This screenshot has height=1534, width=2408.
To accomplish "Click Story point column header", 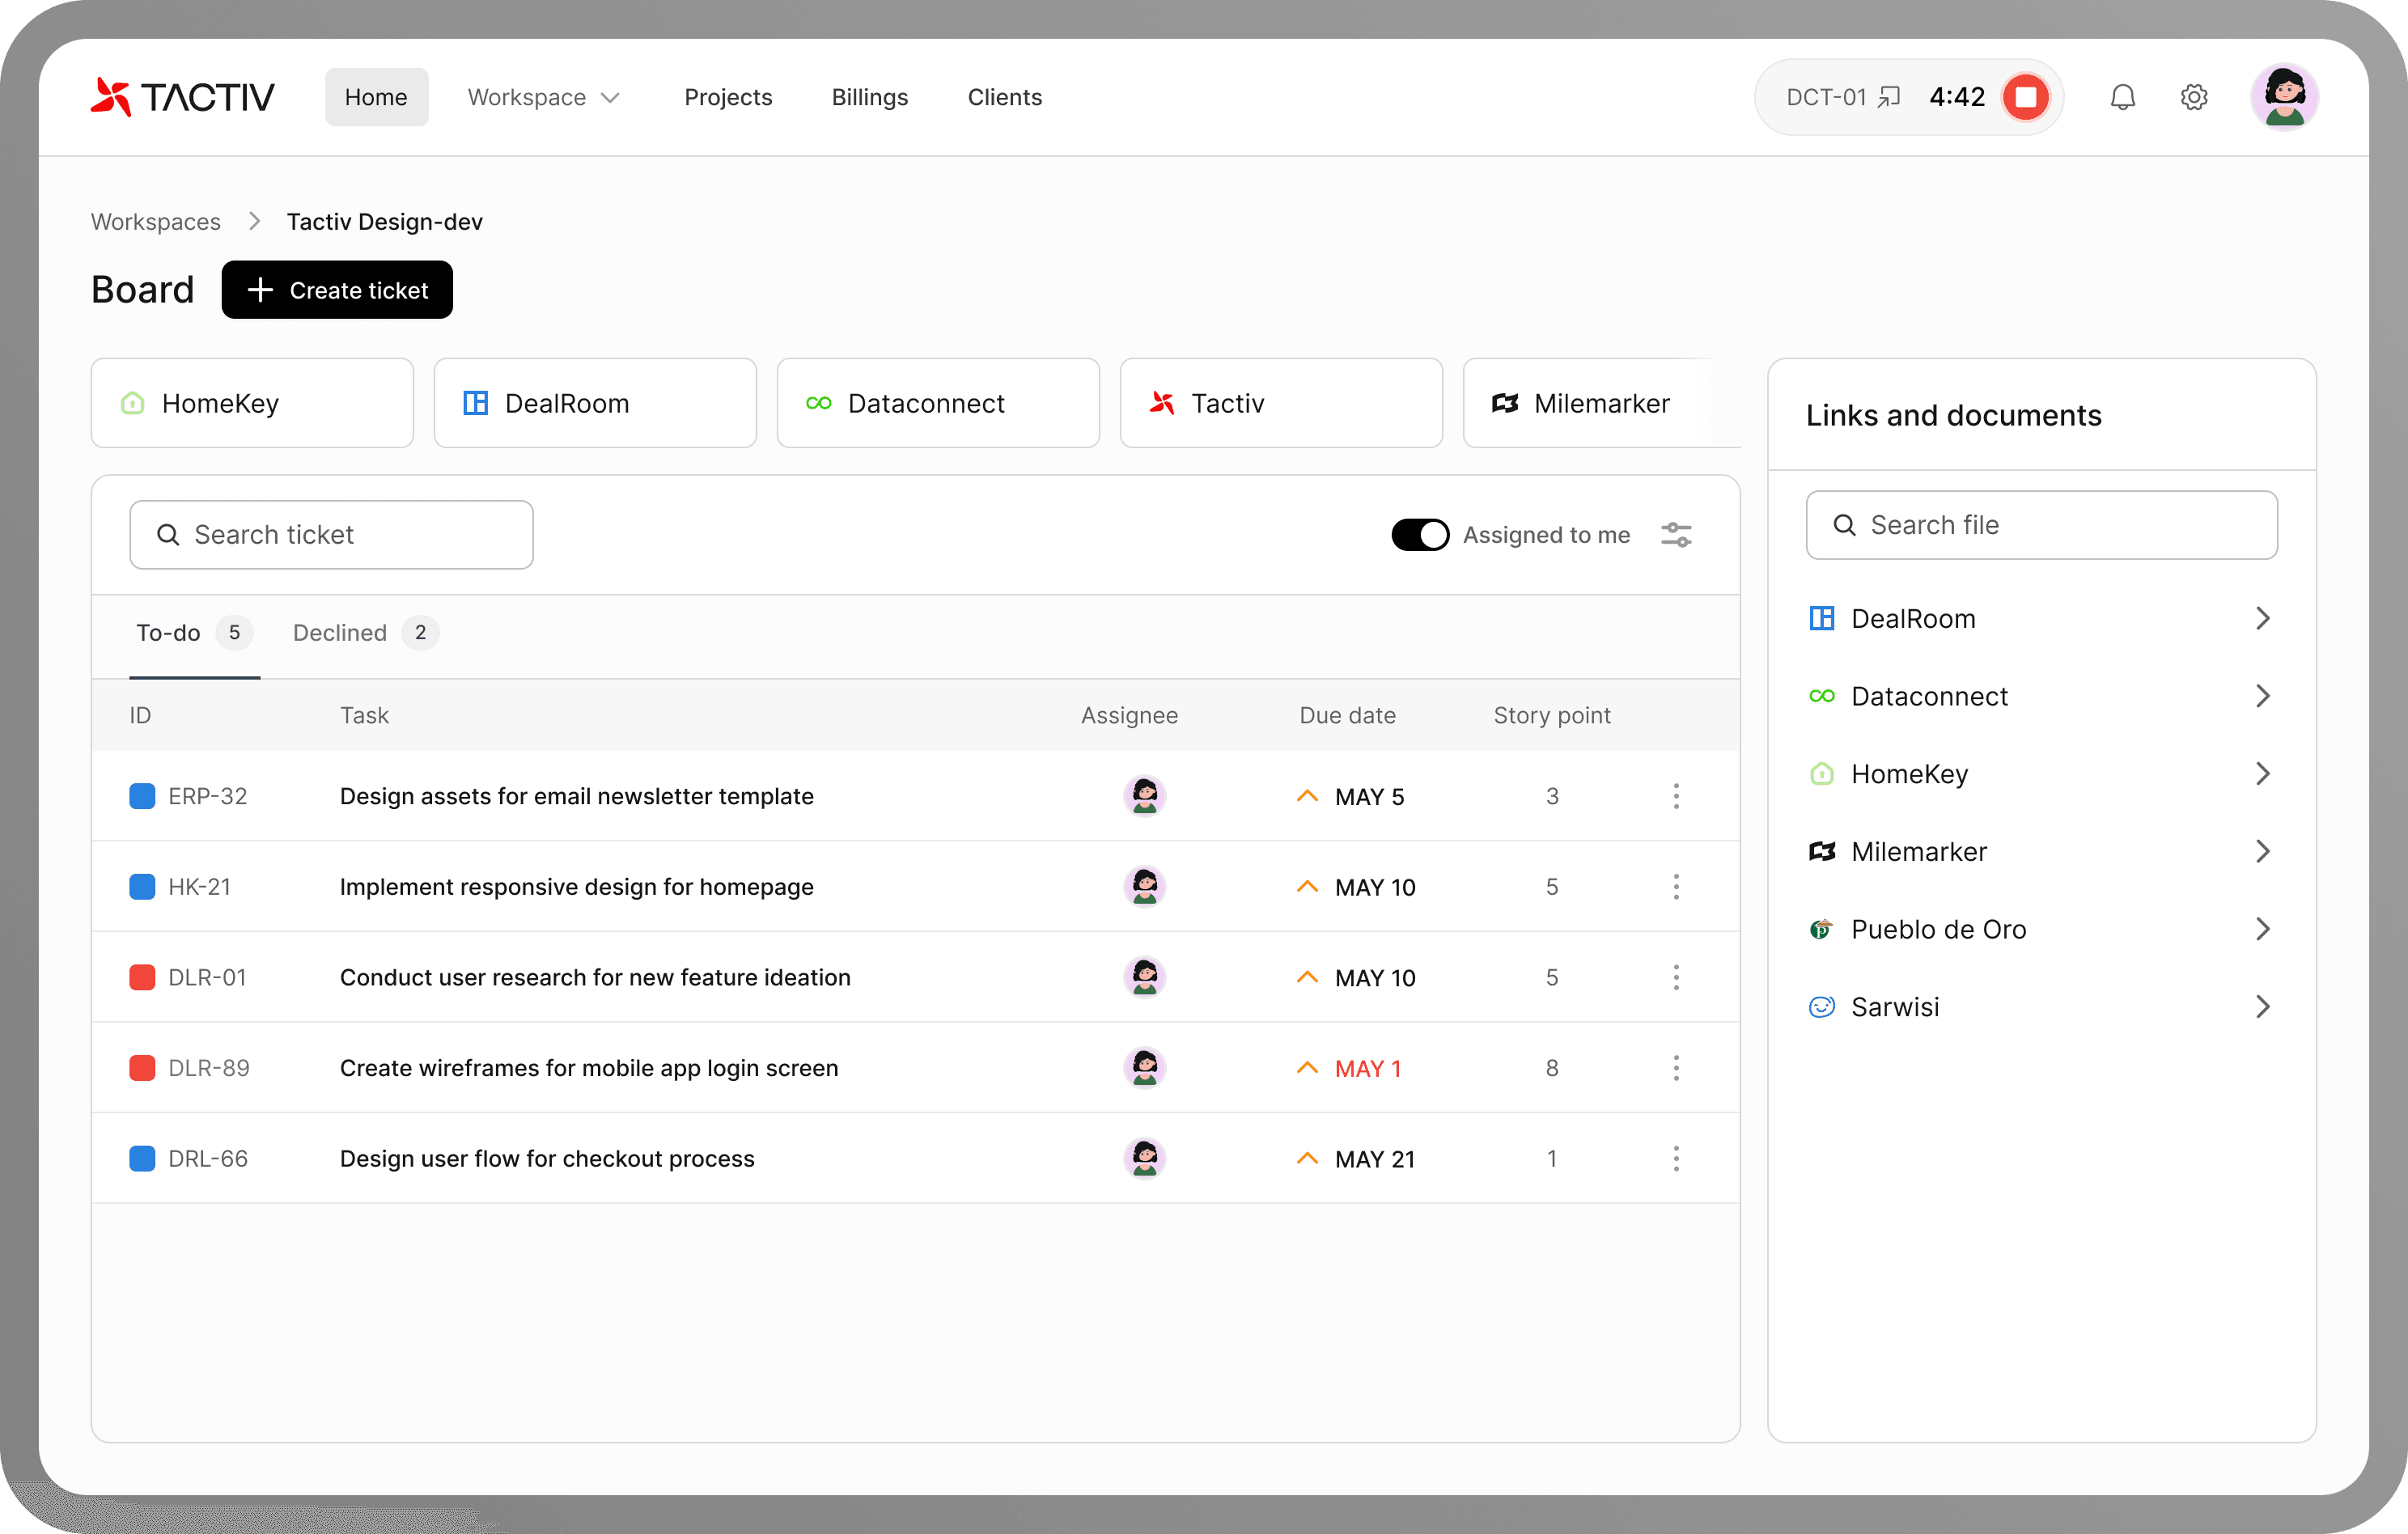I will [1552, 715].
